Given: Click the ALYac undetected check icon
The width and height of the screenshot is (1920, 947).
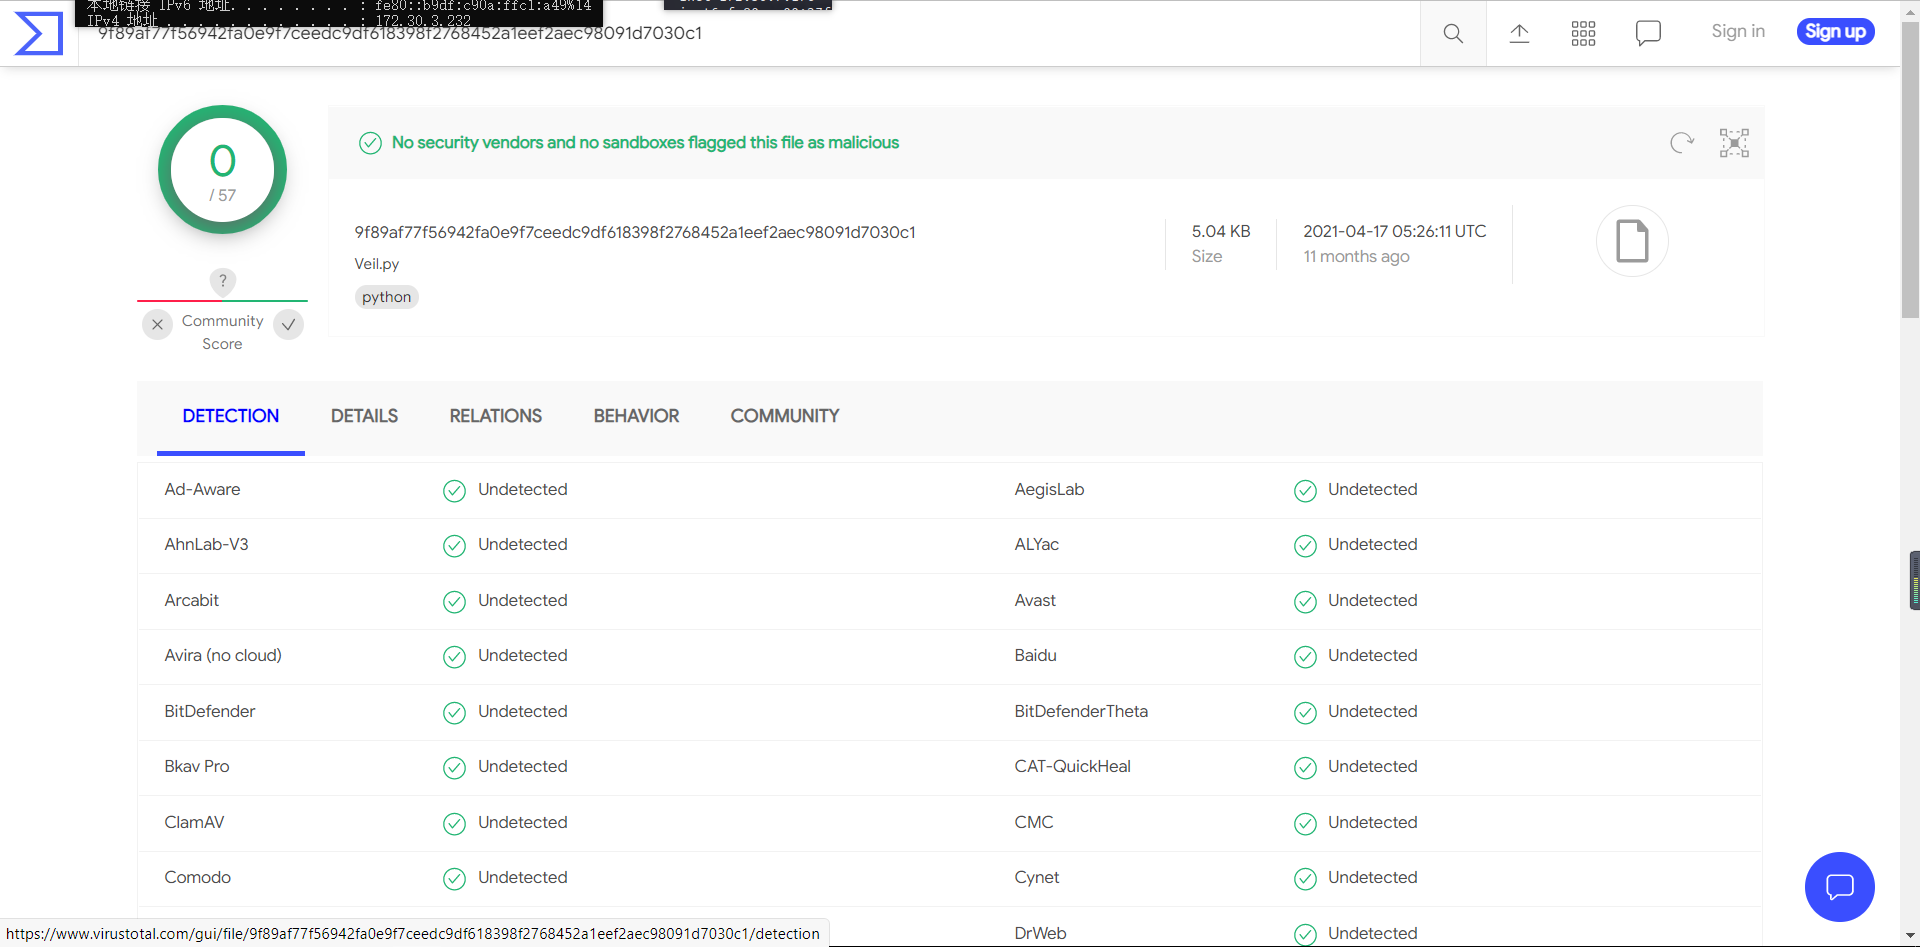Looking at the screenshot, I should click(1305, 546).
